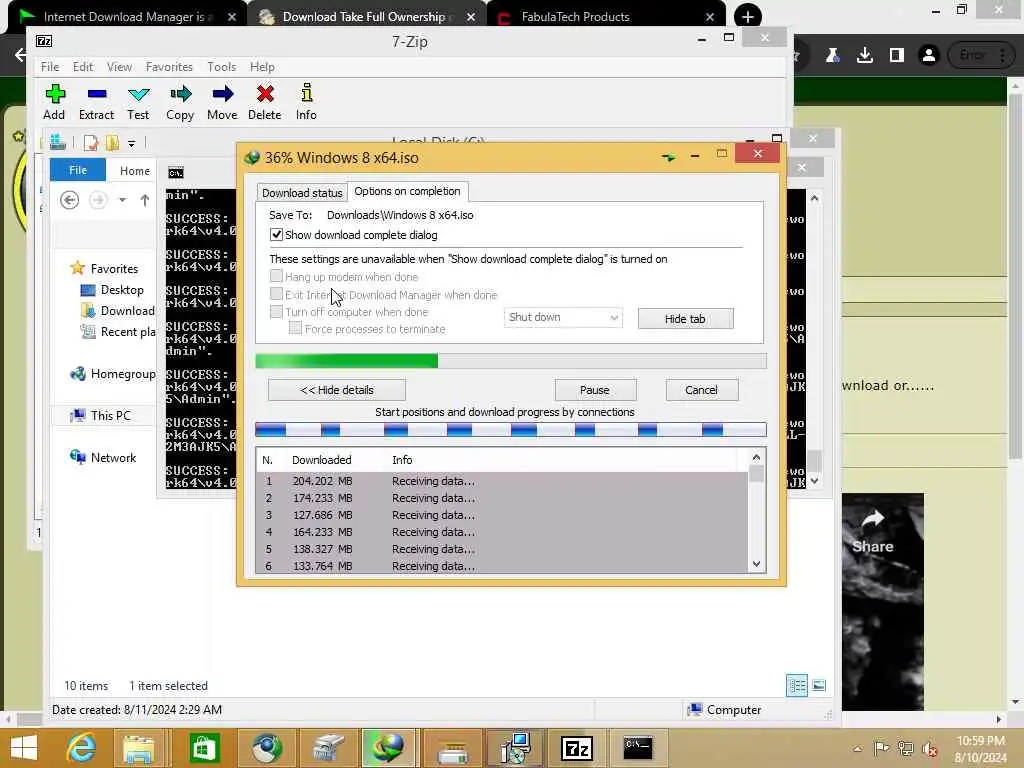Screen dimensions: 1024x768
Task: Open a new browser tab with plus button
Action: (748, 16)
